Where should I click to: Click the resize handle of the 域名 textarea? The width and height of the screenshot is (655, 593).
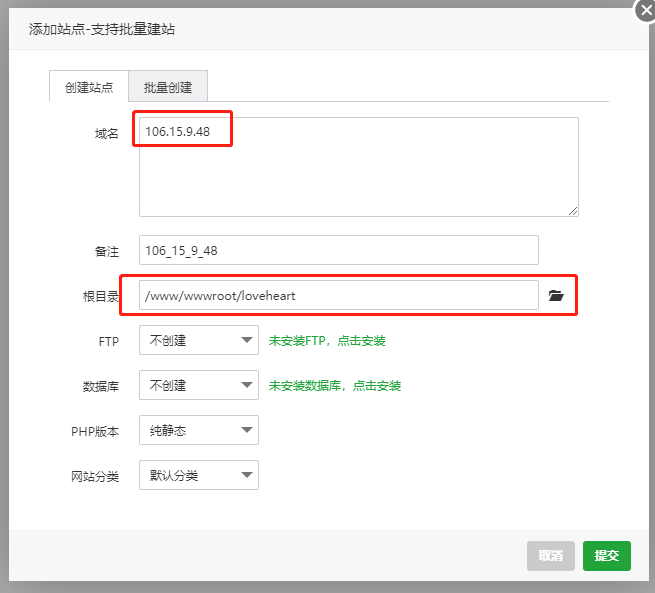(573, 211)
